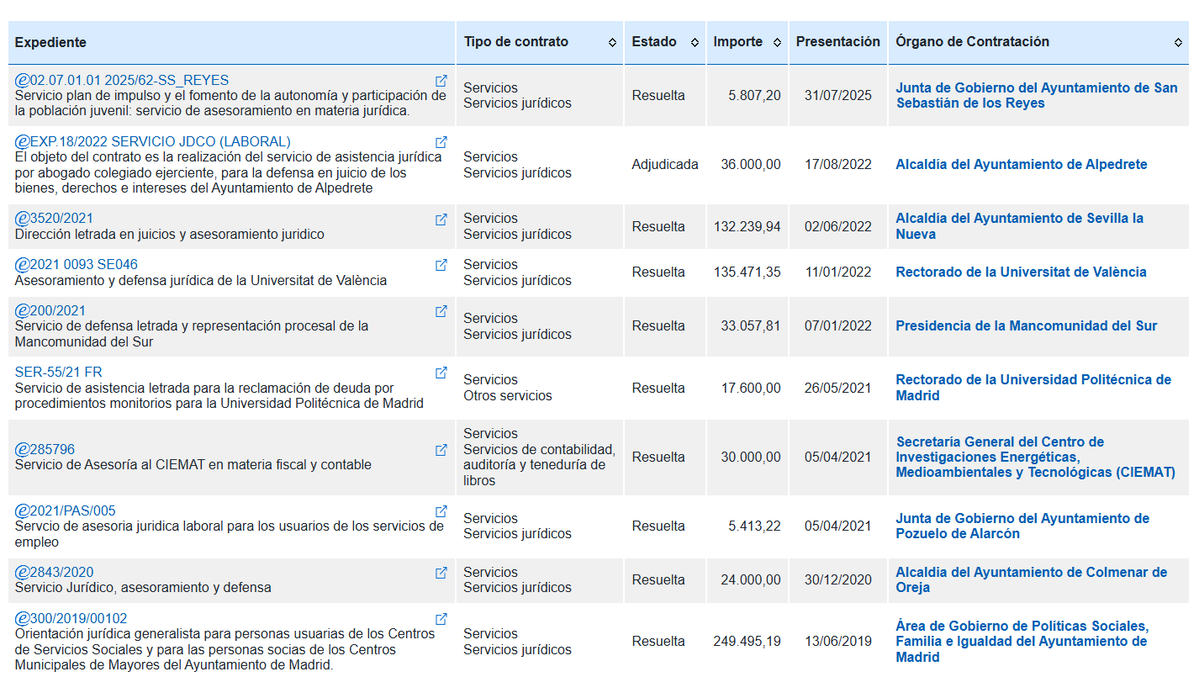Image resolution: width=1199 pixels, height=677 pixels.
Task: Open Presidencia de la Mancomunidad del Sur link
Action: pos(1026,326)
